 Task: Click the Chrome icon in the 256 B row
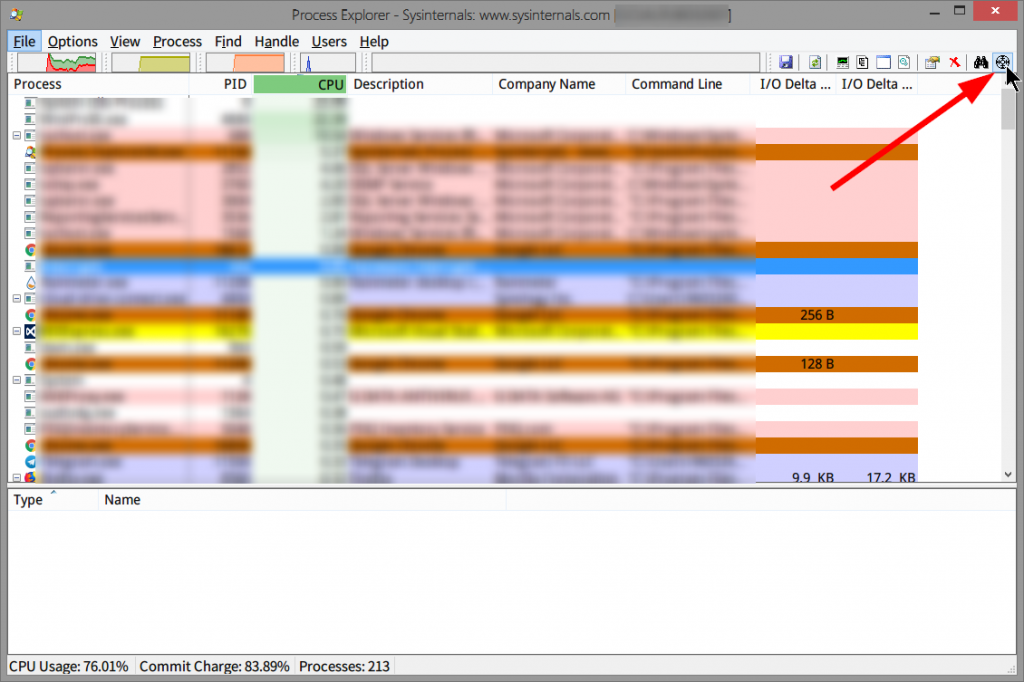[x=30, y=315]
